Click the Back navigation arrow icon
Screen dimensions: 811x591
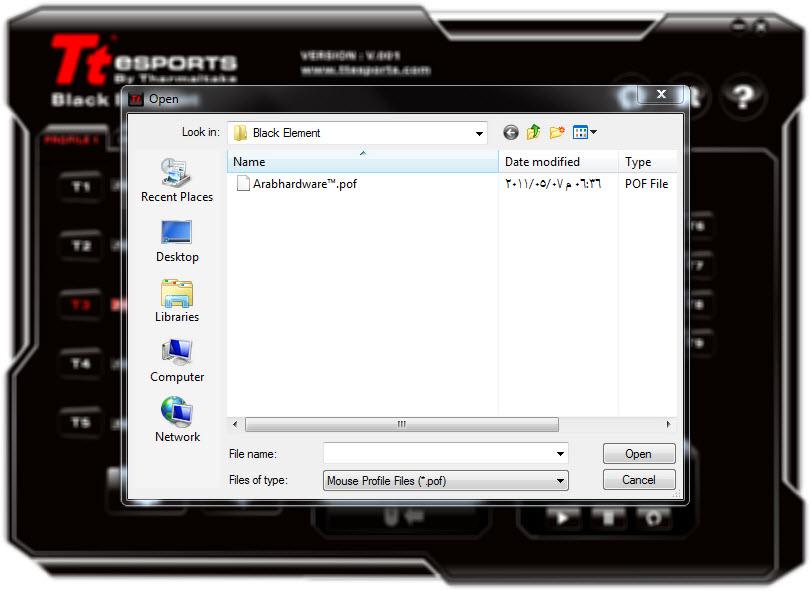510,133
